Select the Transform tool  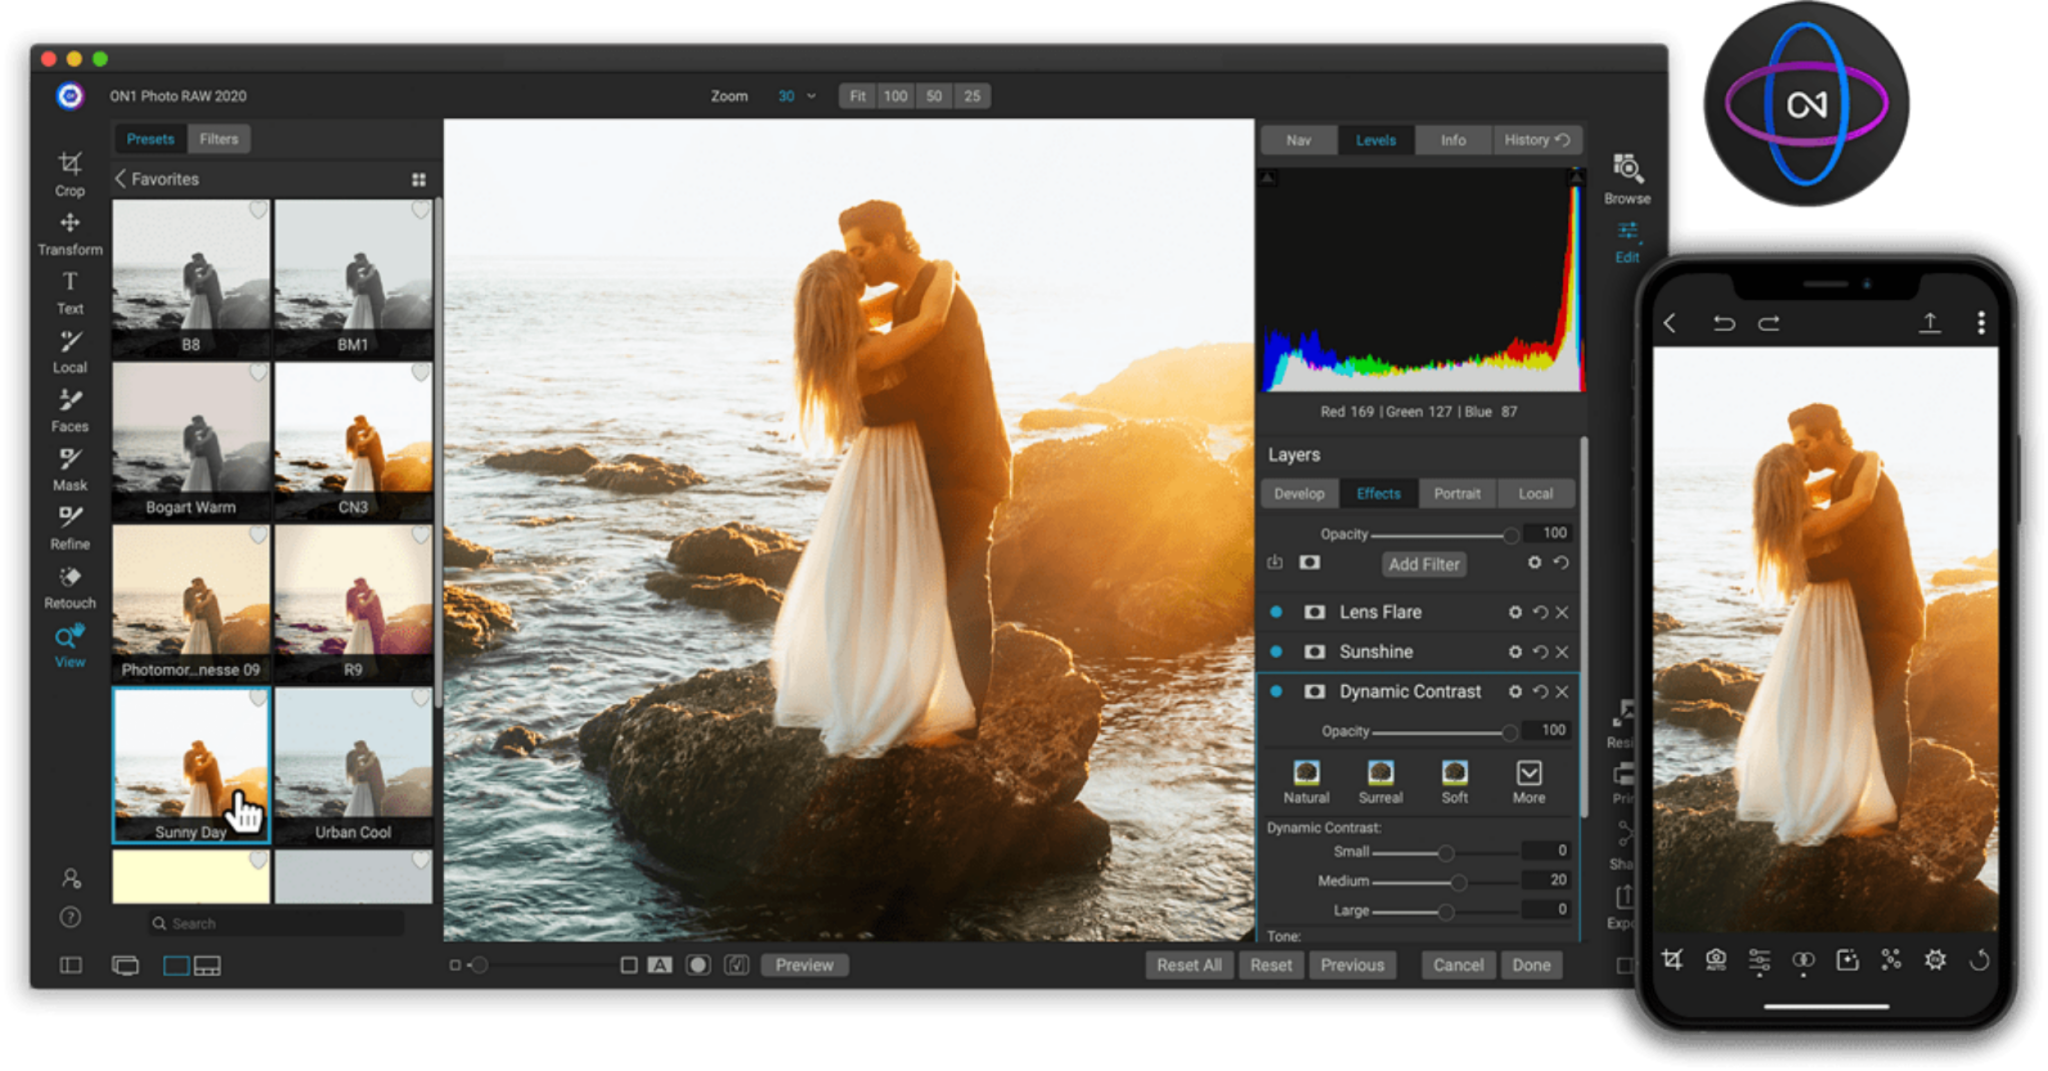pos(69,233)
